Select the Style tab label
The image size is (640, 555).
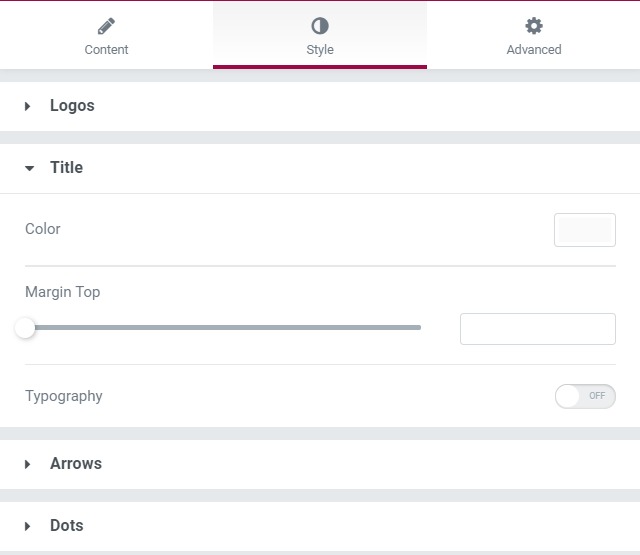[320, 49]
